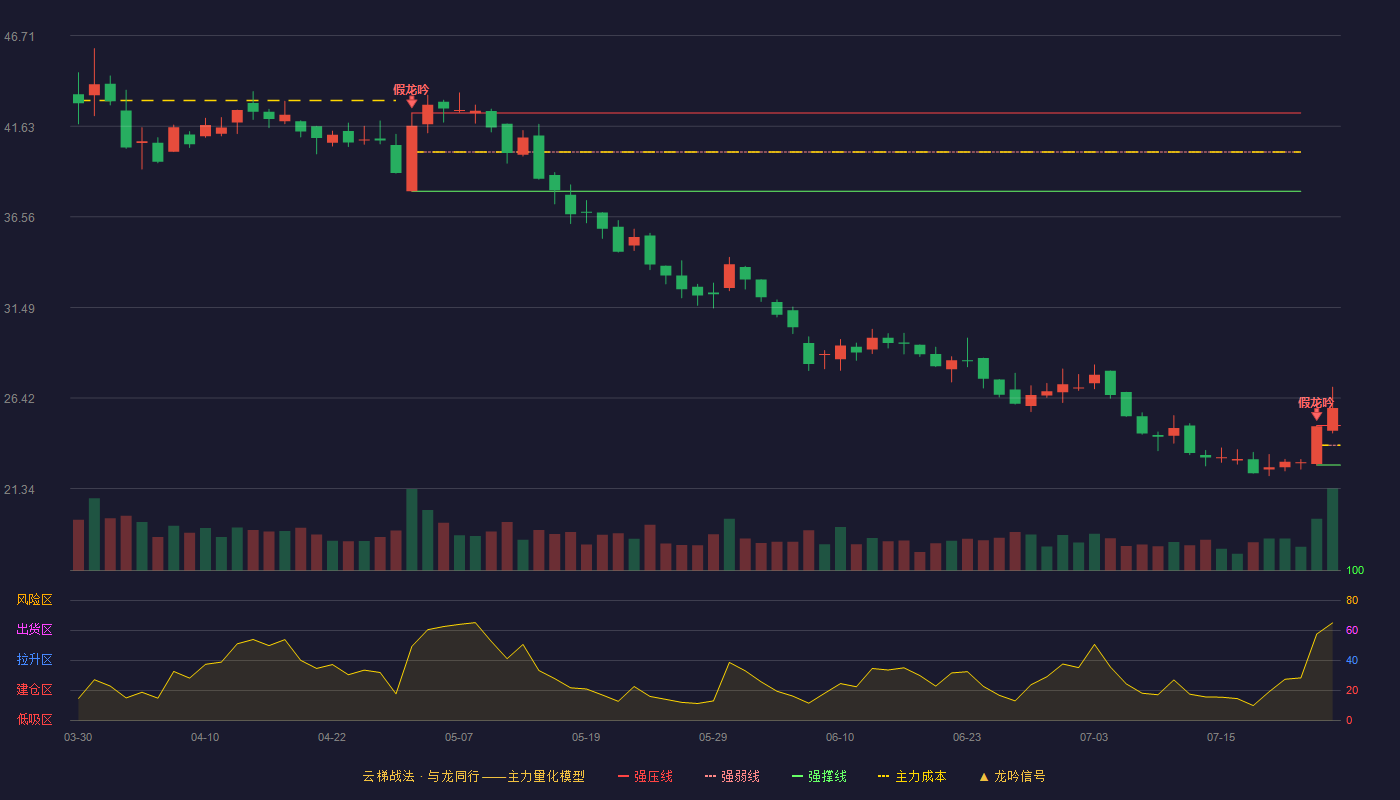Click the 05-19 date axis label

tap(586, 737)
